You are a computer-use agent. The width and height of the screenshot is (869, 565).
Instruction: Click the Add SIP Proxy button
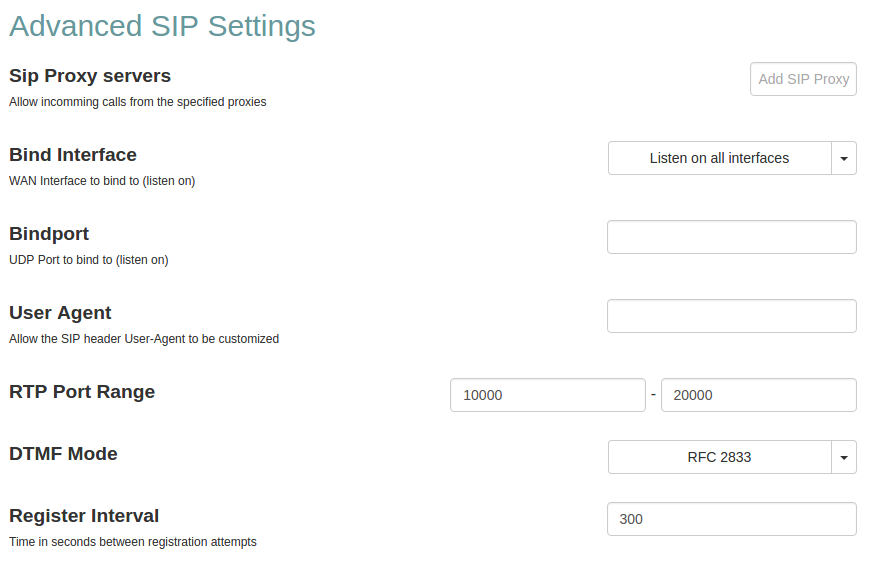click(803, 79)
